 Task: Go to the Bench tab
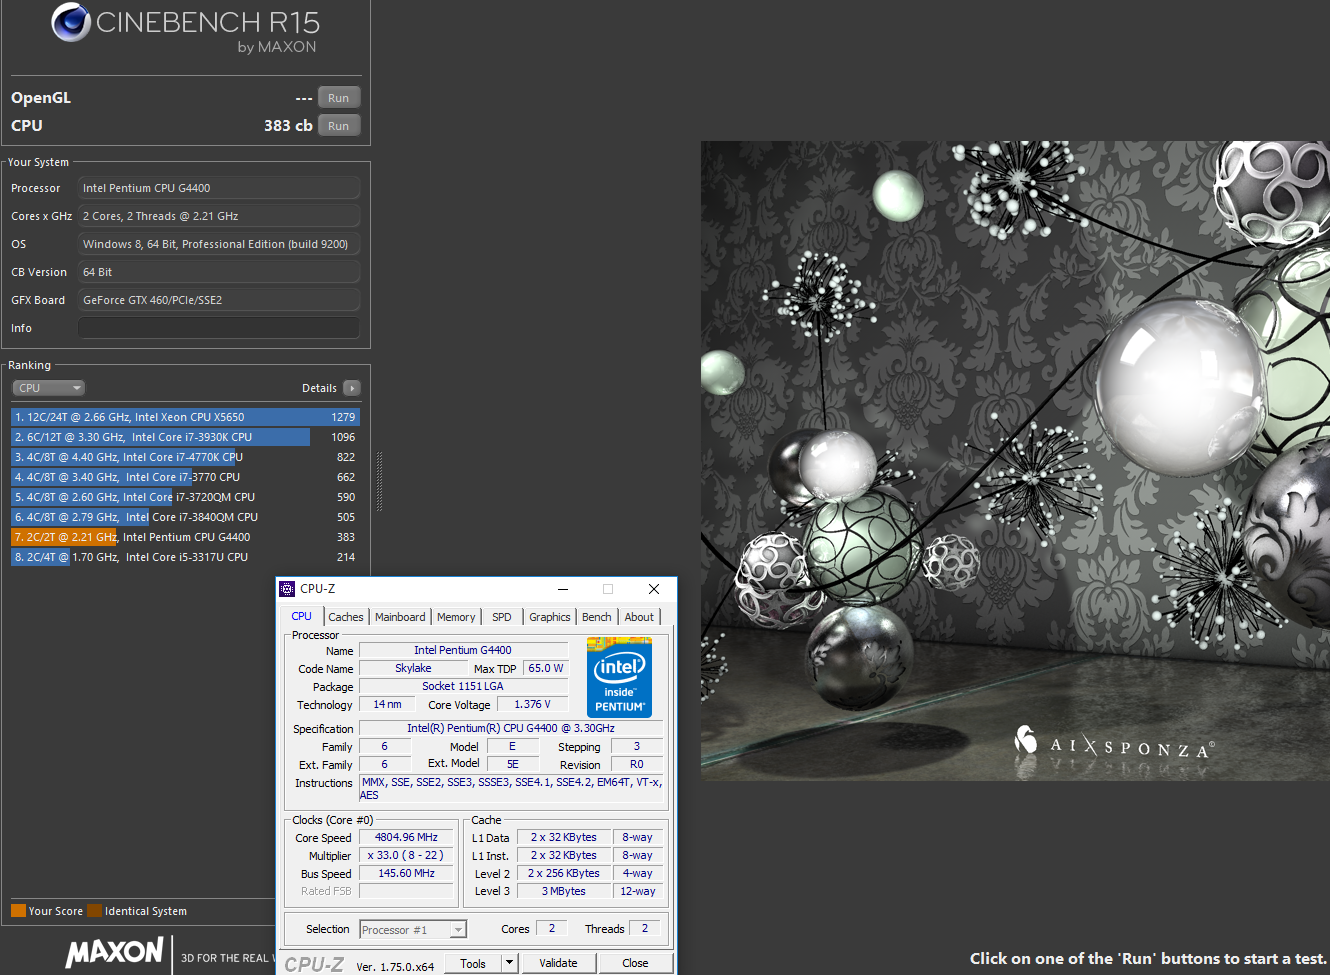[596, 617]
